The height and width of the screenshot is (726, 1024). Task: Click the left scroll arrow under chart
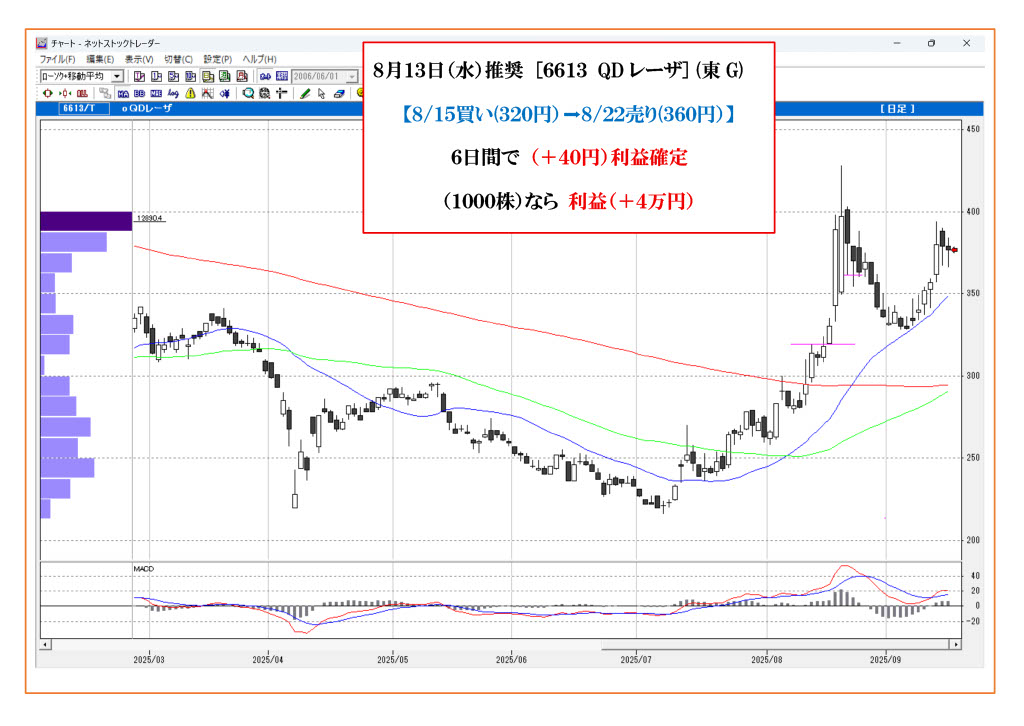[44, 646]
